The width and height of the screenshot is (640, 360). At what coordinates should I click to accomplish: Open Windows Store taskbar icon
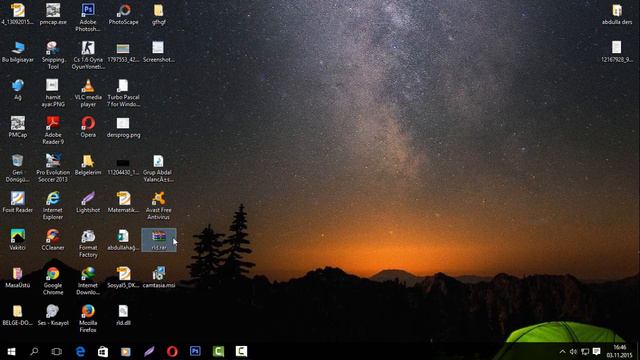point(103,351)
